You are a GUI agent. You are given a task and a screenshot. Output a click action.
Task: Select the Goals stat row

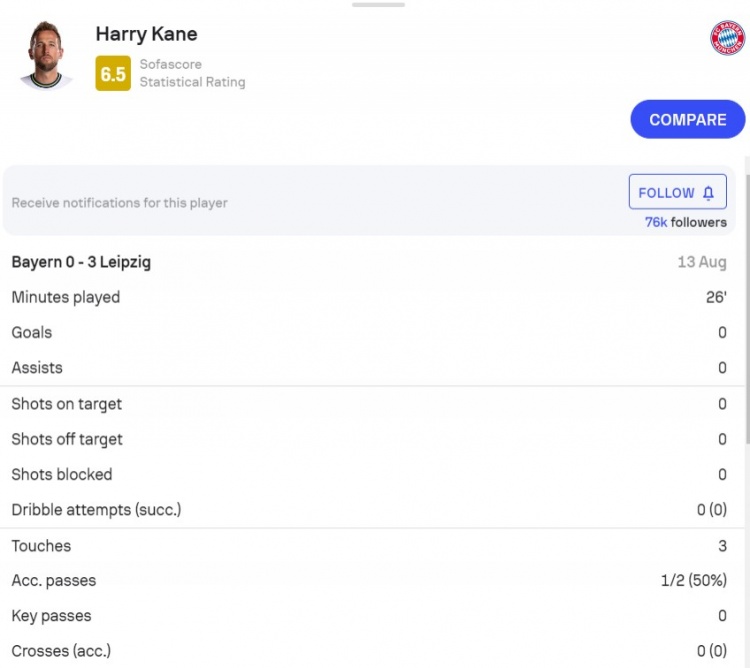(x=369, y=332)
